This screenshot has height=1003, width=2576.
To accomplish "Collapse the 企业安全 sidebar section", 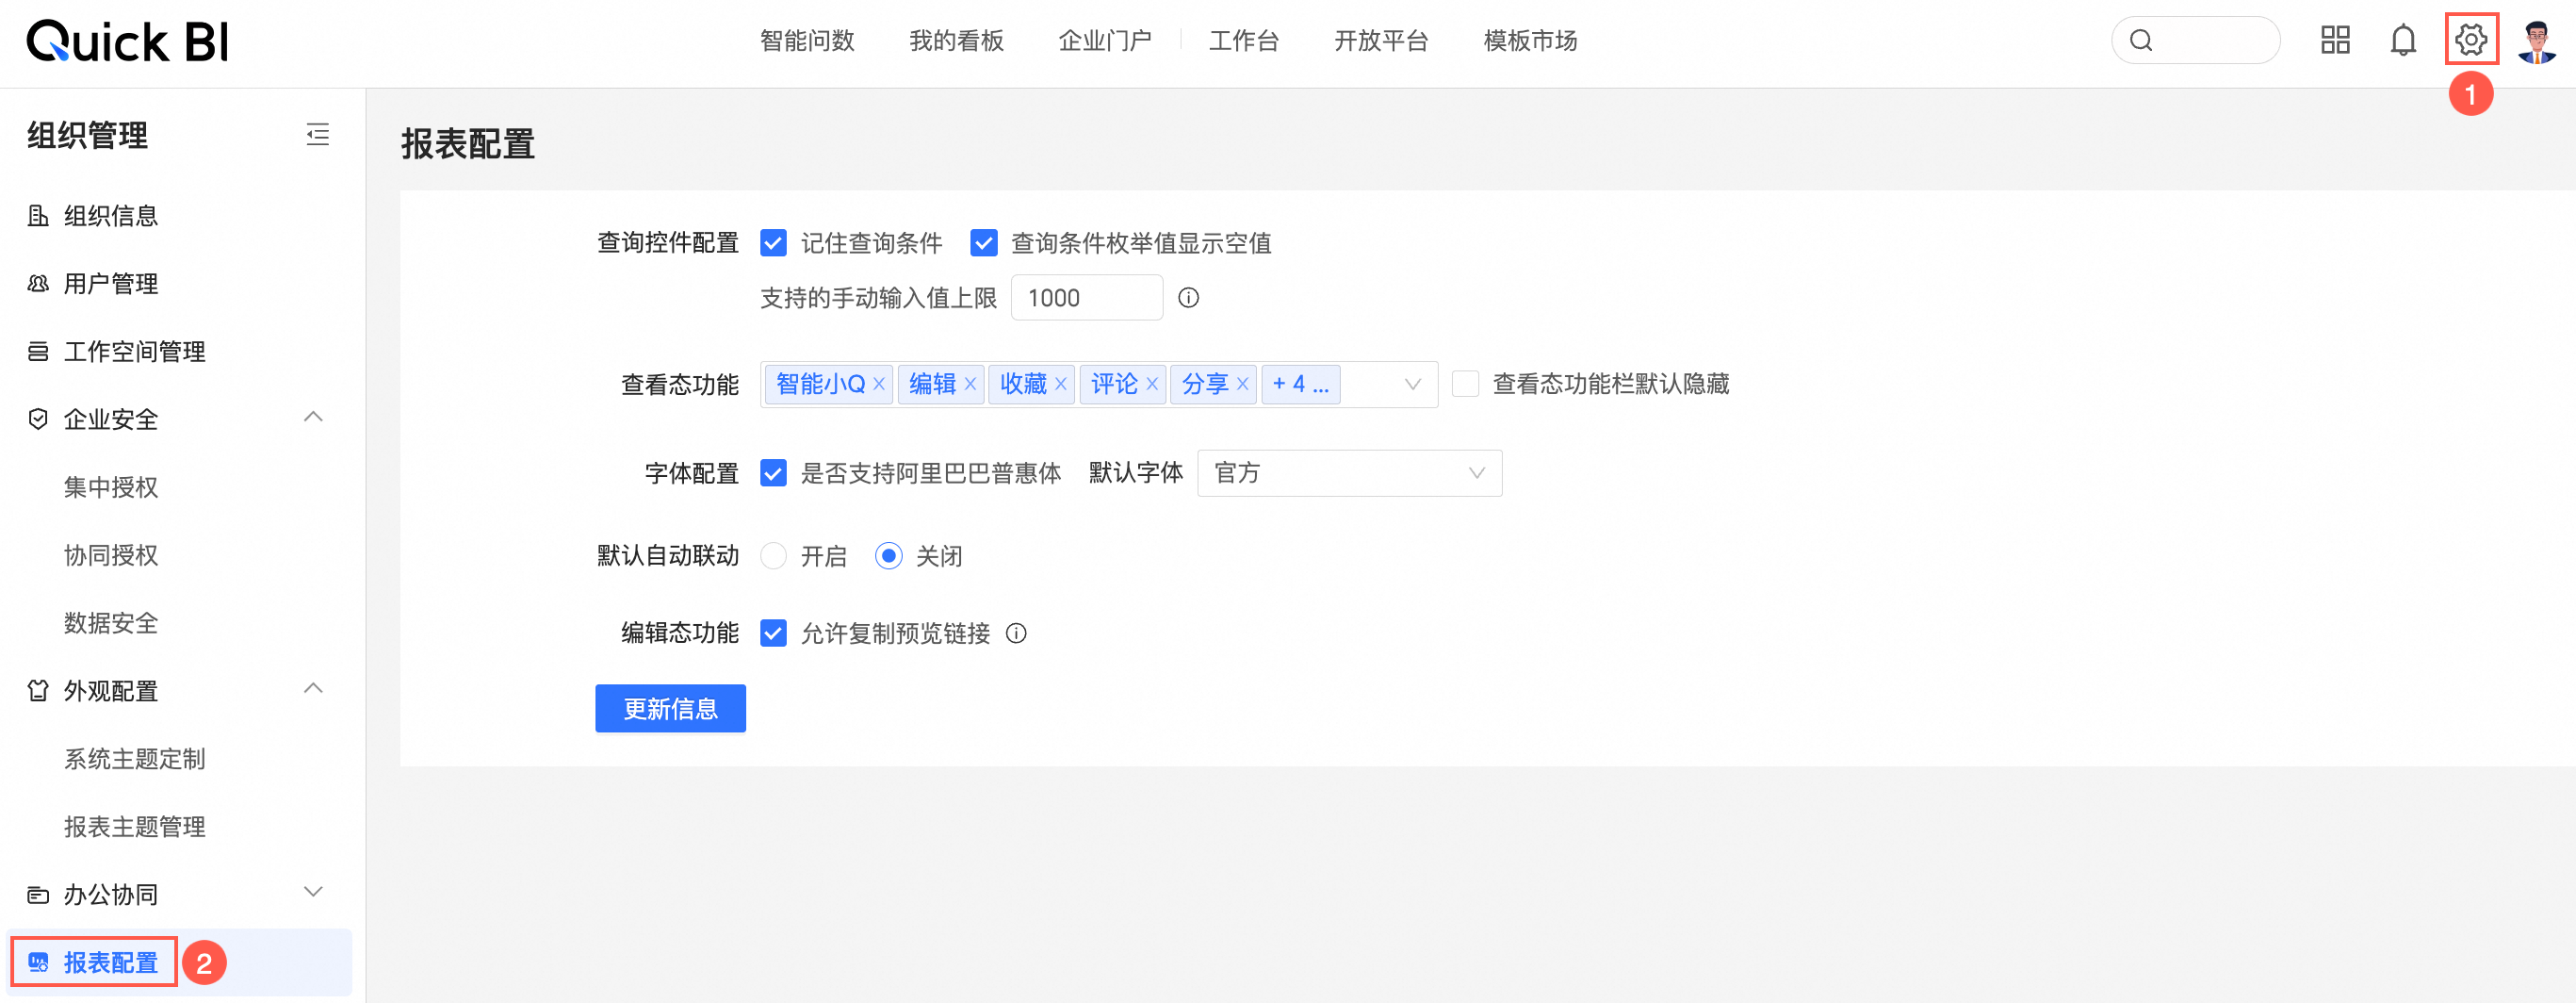I will click(313, 418).
